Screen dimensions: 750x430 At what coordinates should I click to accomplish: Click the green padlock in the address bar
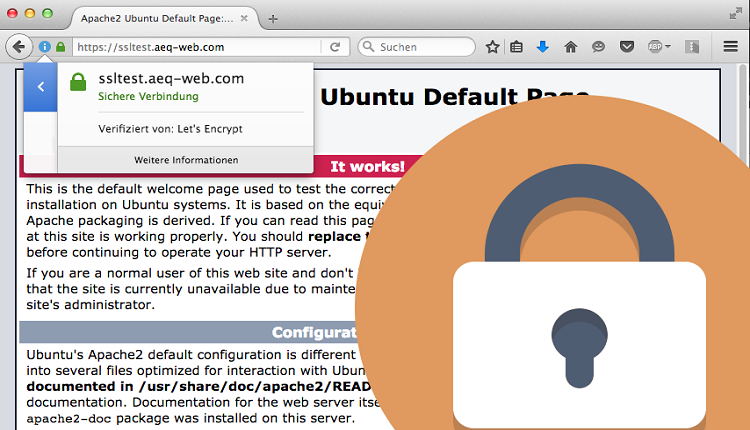tap(60, 47)
